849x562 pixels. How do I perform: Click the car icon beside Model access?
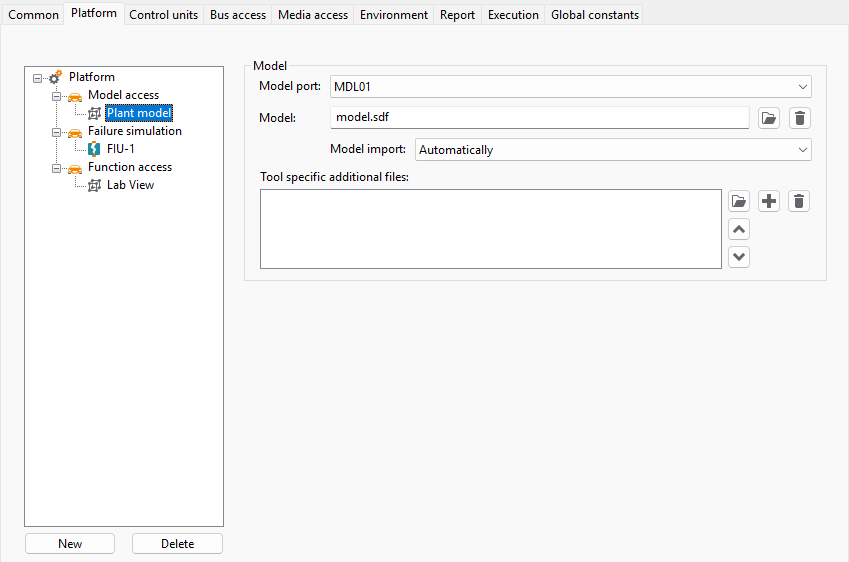[x=75, y=96]
